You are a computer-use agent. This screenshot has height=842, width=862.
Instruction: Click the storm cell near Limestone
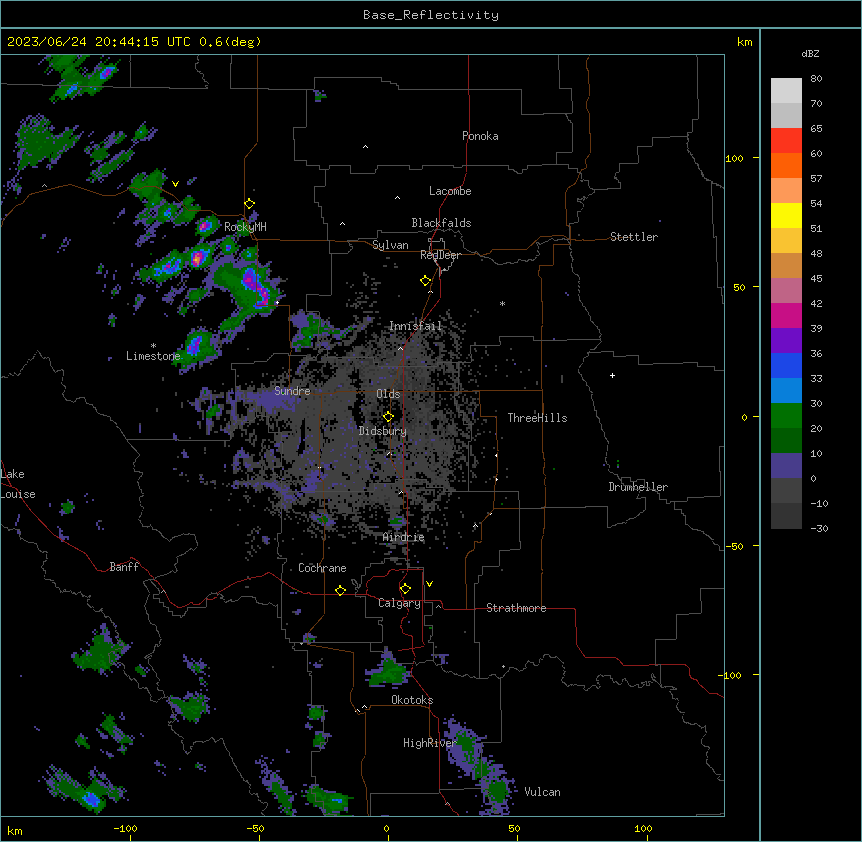pos(194,345)
